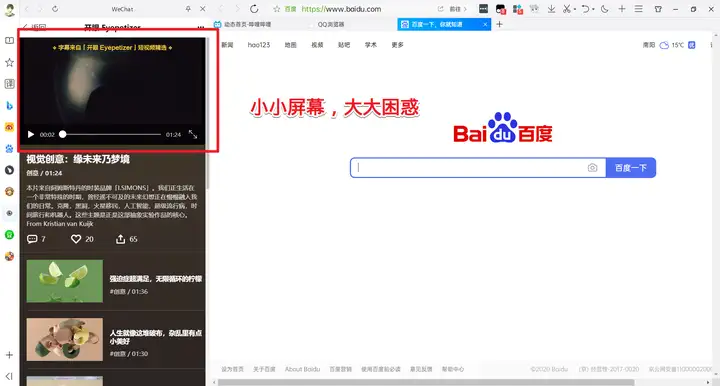Like the video with heart icon
720x386 pixels.
76,239
